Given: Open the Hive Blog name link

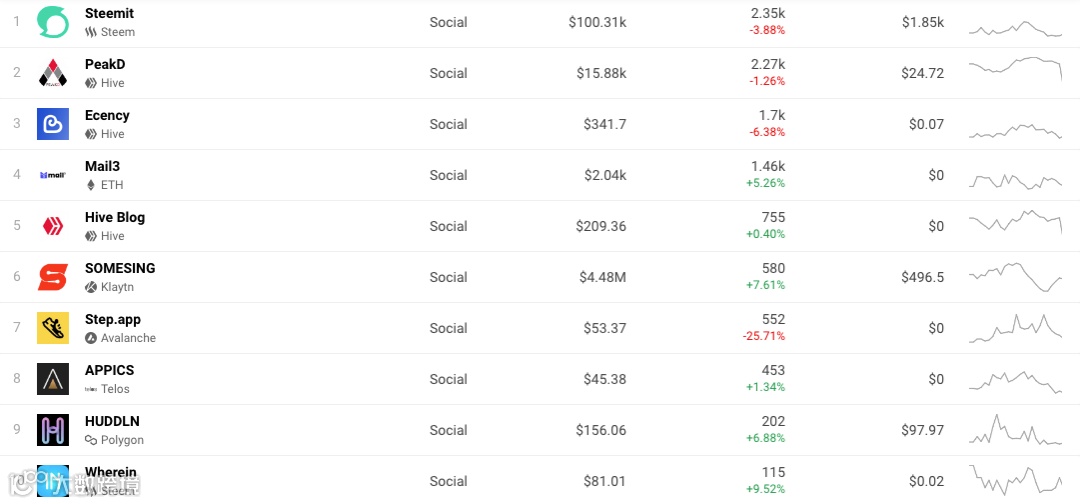Looking at the screenshot, I should (115, 217).
